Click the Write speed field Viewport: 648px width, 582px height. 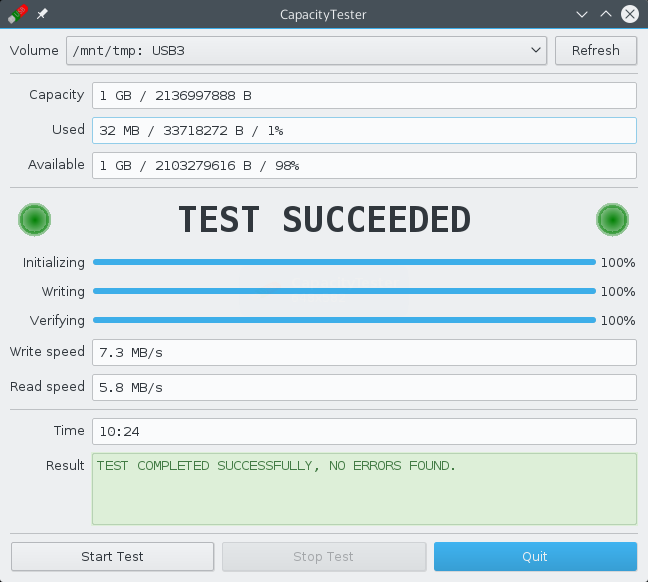pyautogui.click(x=364, y=352)
